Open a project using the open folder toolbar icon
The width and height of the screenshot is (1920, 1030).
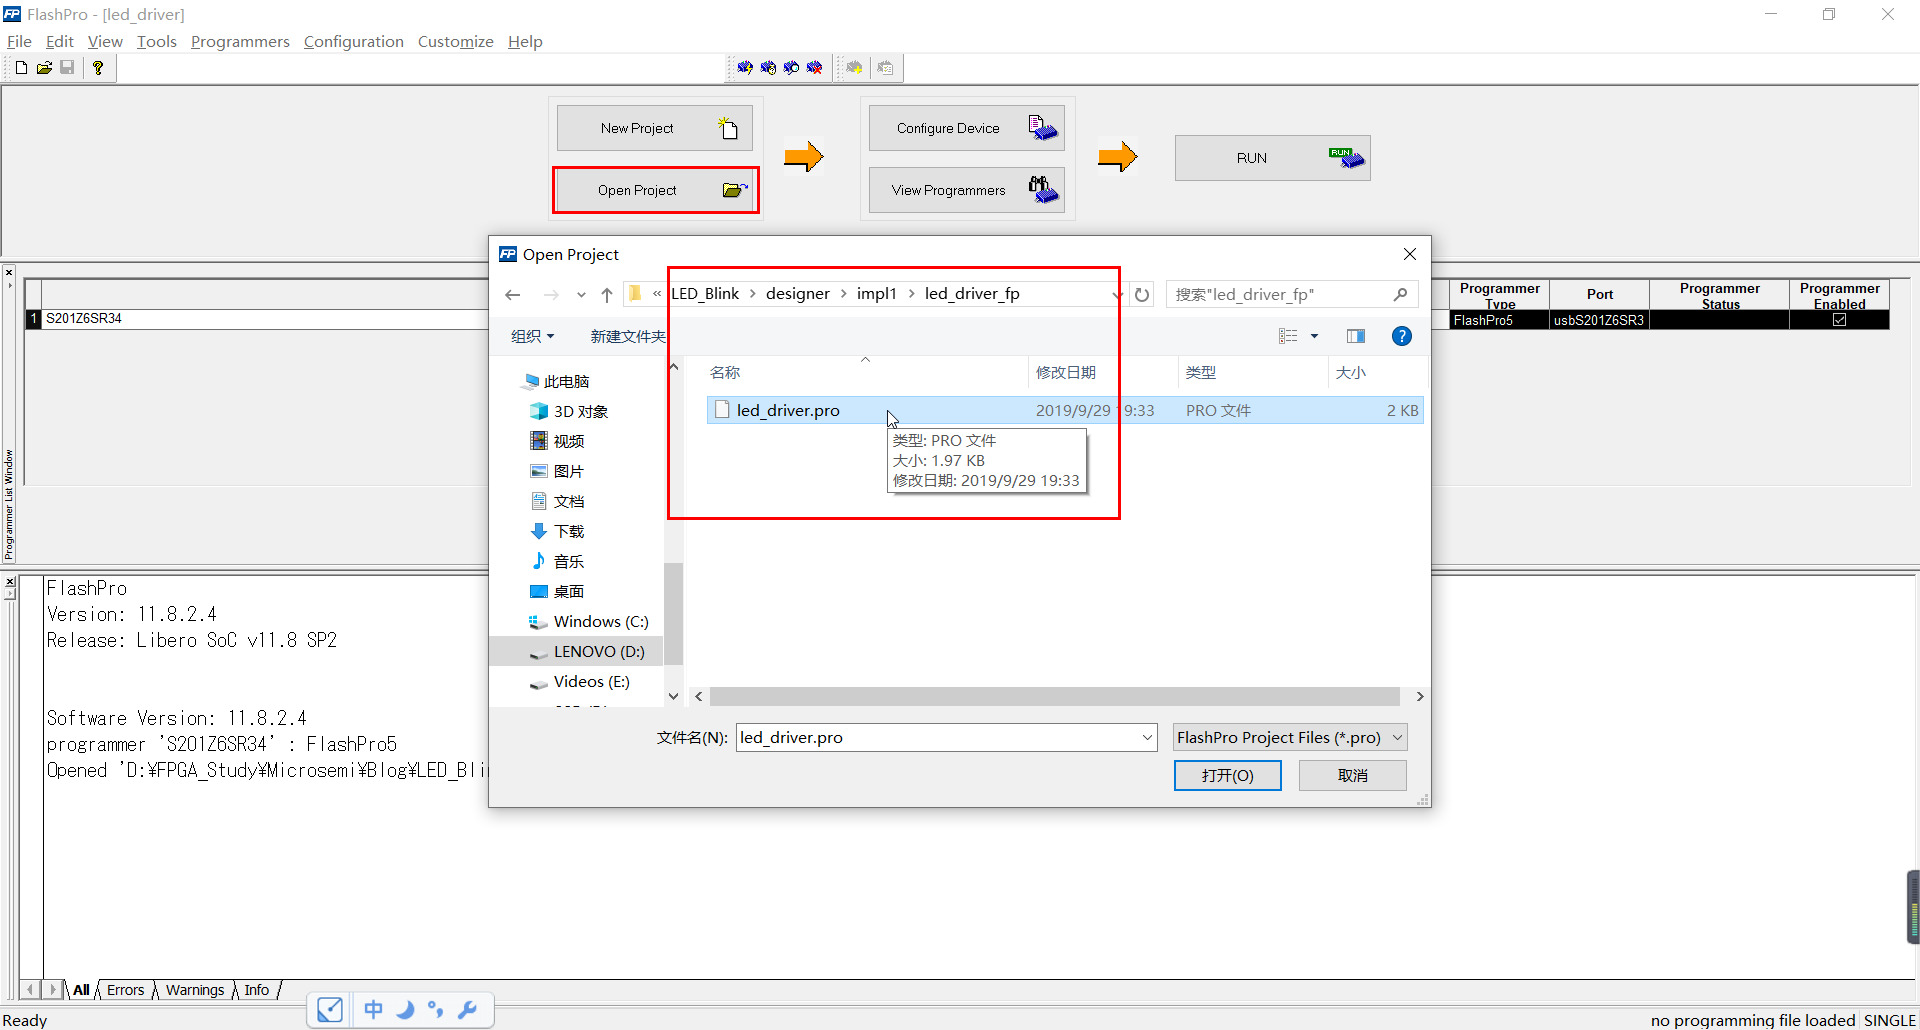[x=44, y=67]
